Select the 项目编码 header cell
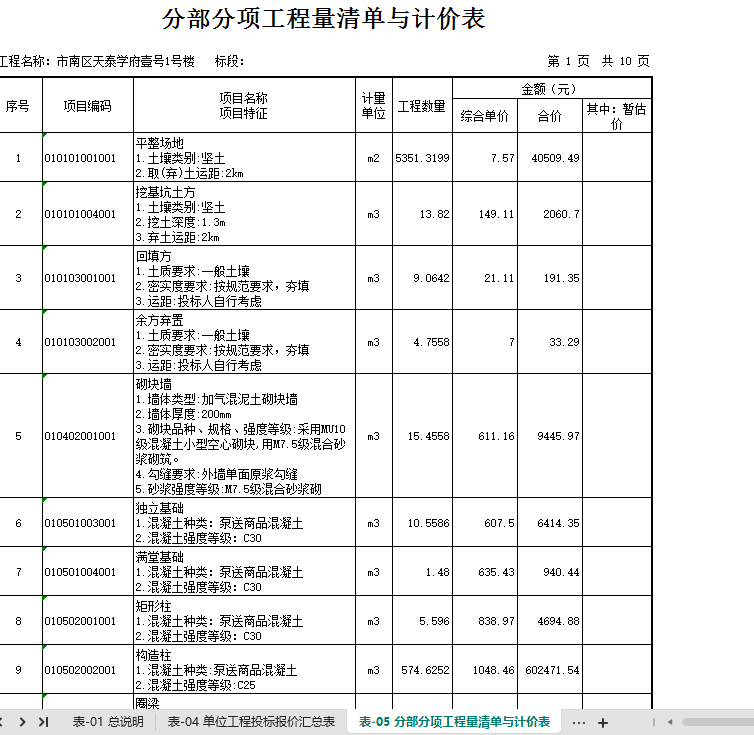Screen dimensions: 754x735 [x=88, y=105]
